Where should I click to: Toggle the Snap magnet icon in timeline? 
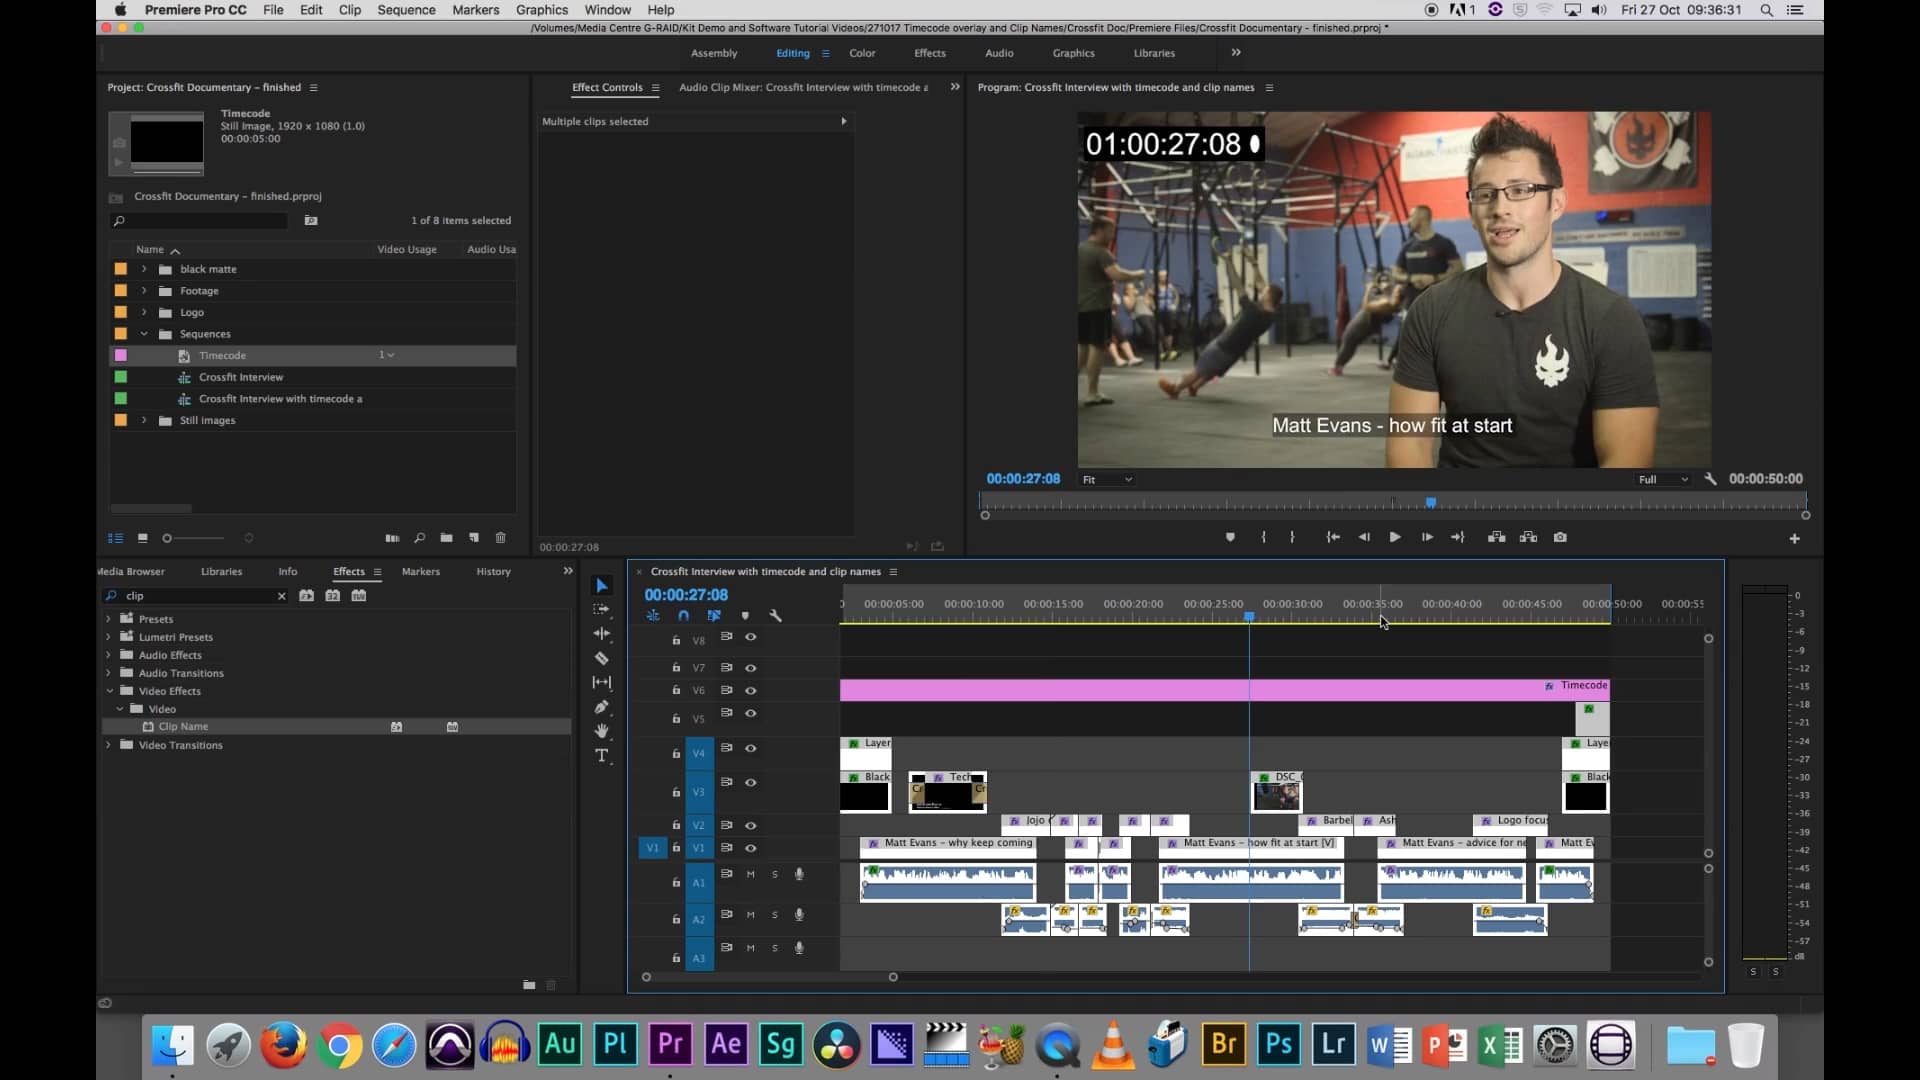(684, 616)
